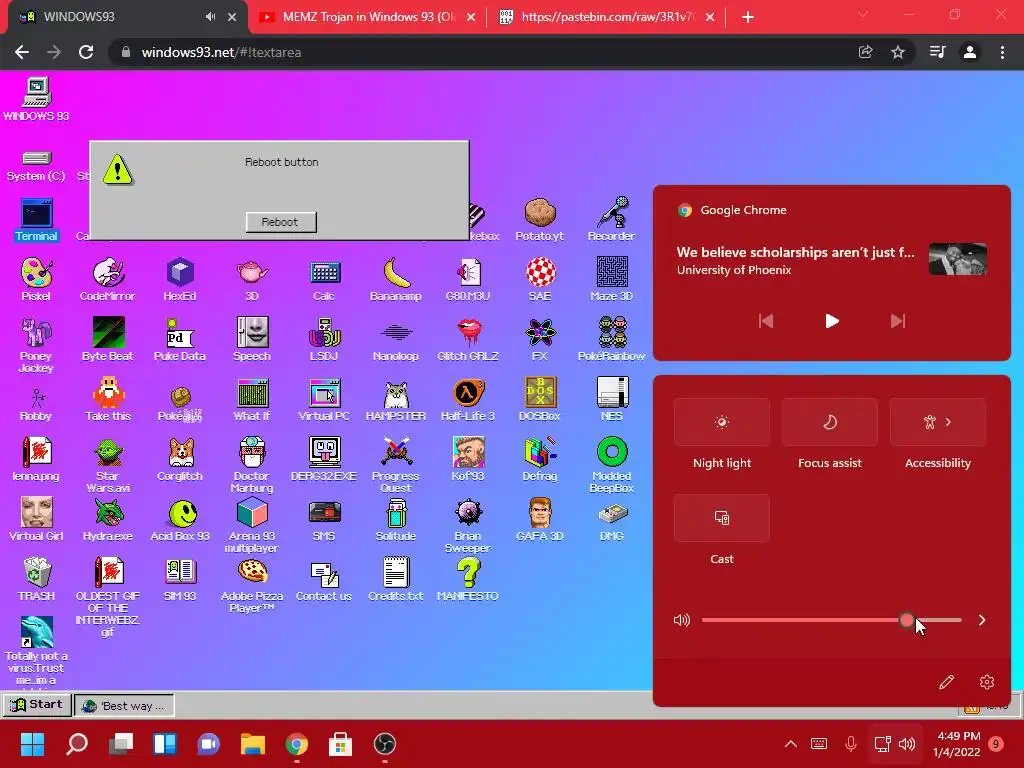
Task: Open Chrome three-dot menu
Action: (x=1002, y=52)
